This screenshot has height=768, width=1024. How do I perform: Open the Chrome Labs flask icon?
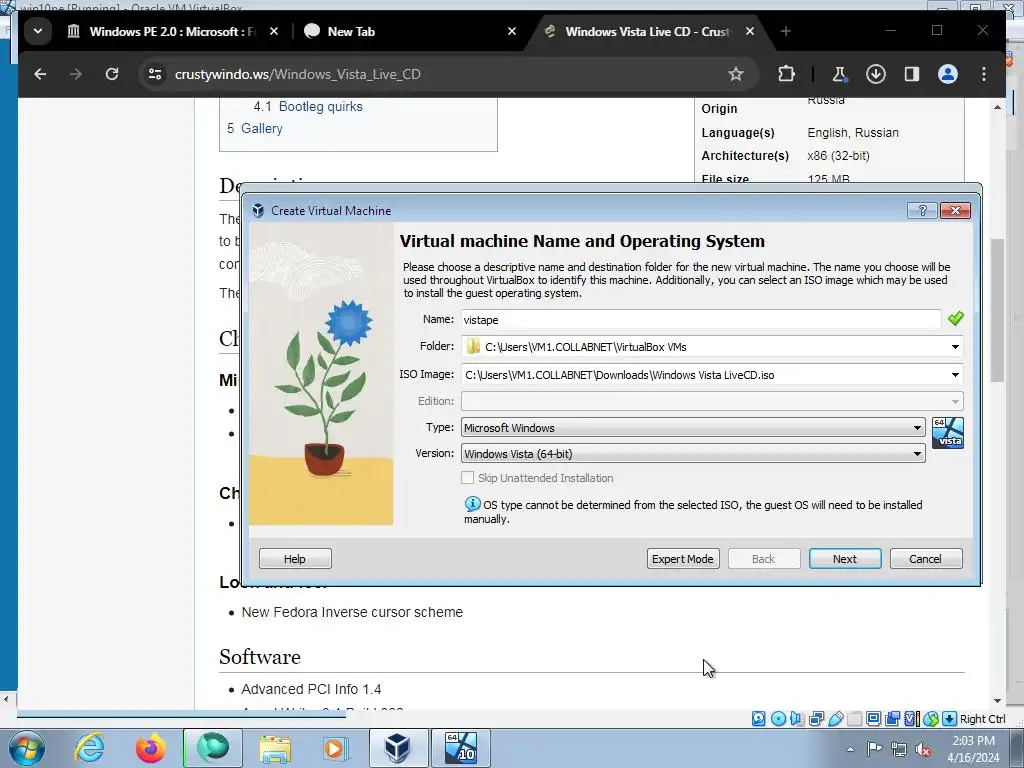click(839, 74)
